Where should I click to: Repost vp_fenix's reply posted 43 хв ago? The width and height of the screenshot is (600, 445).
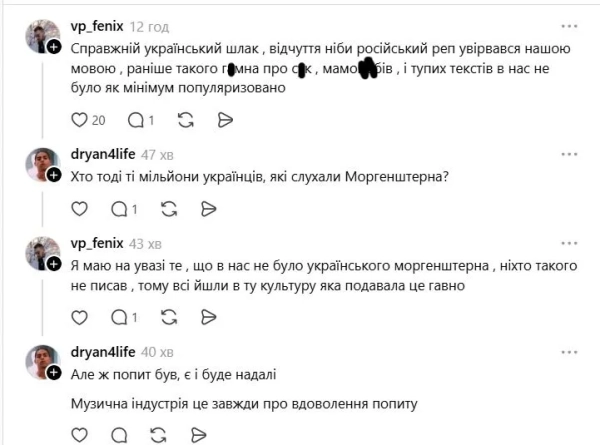coord(169,318)
